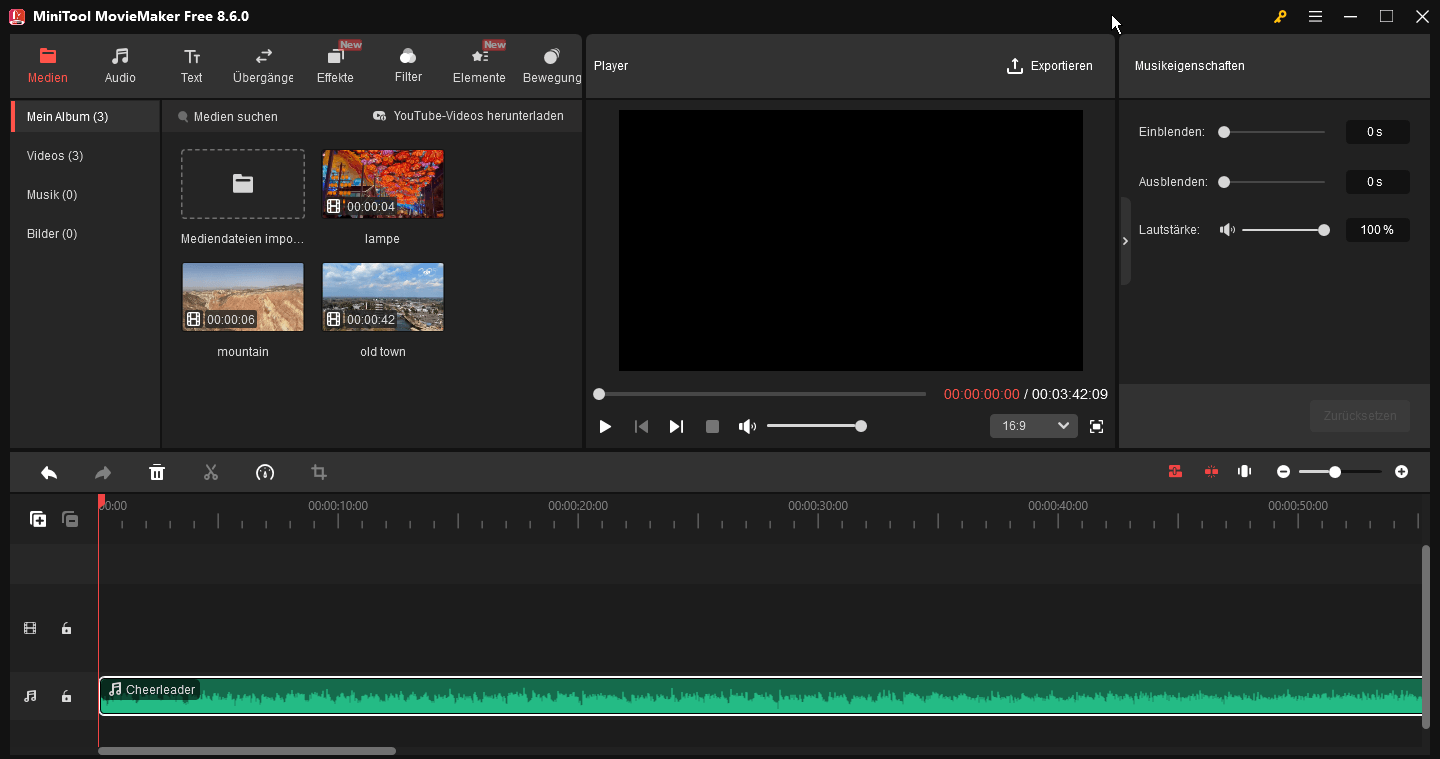
Task: Undo the last action
Action: pyautogui.click(x=49, y=471)
